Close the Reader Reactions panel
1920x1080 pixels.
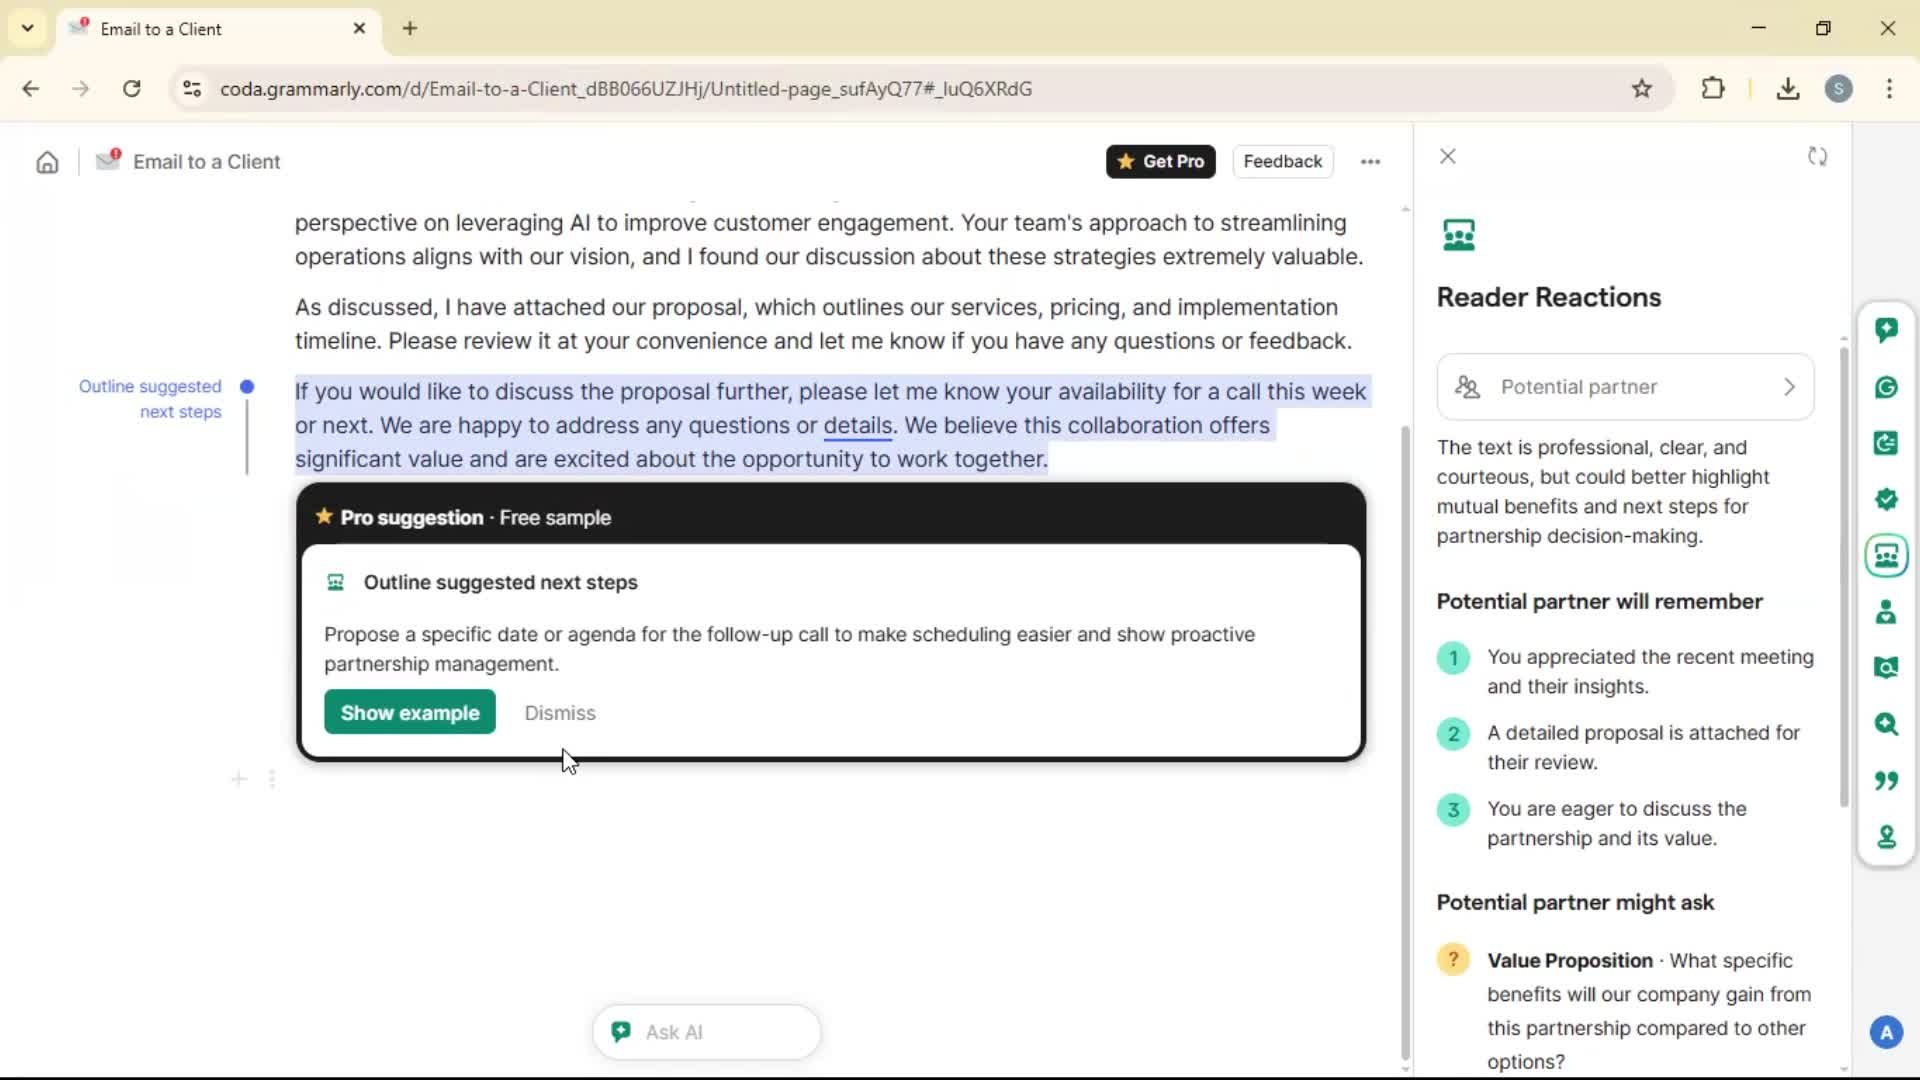tap(1447, 157)
